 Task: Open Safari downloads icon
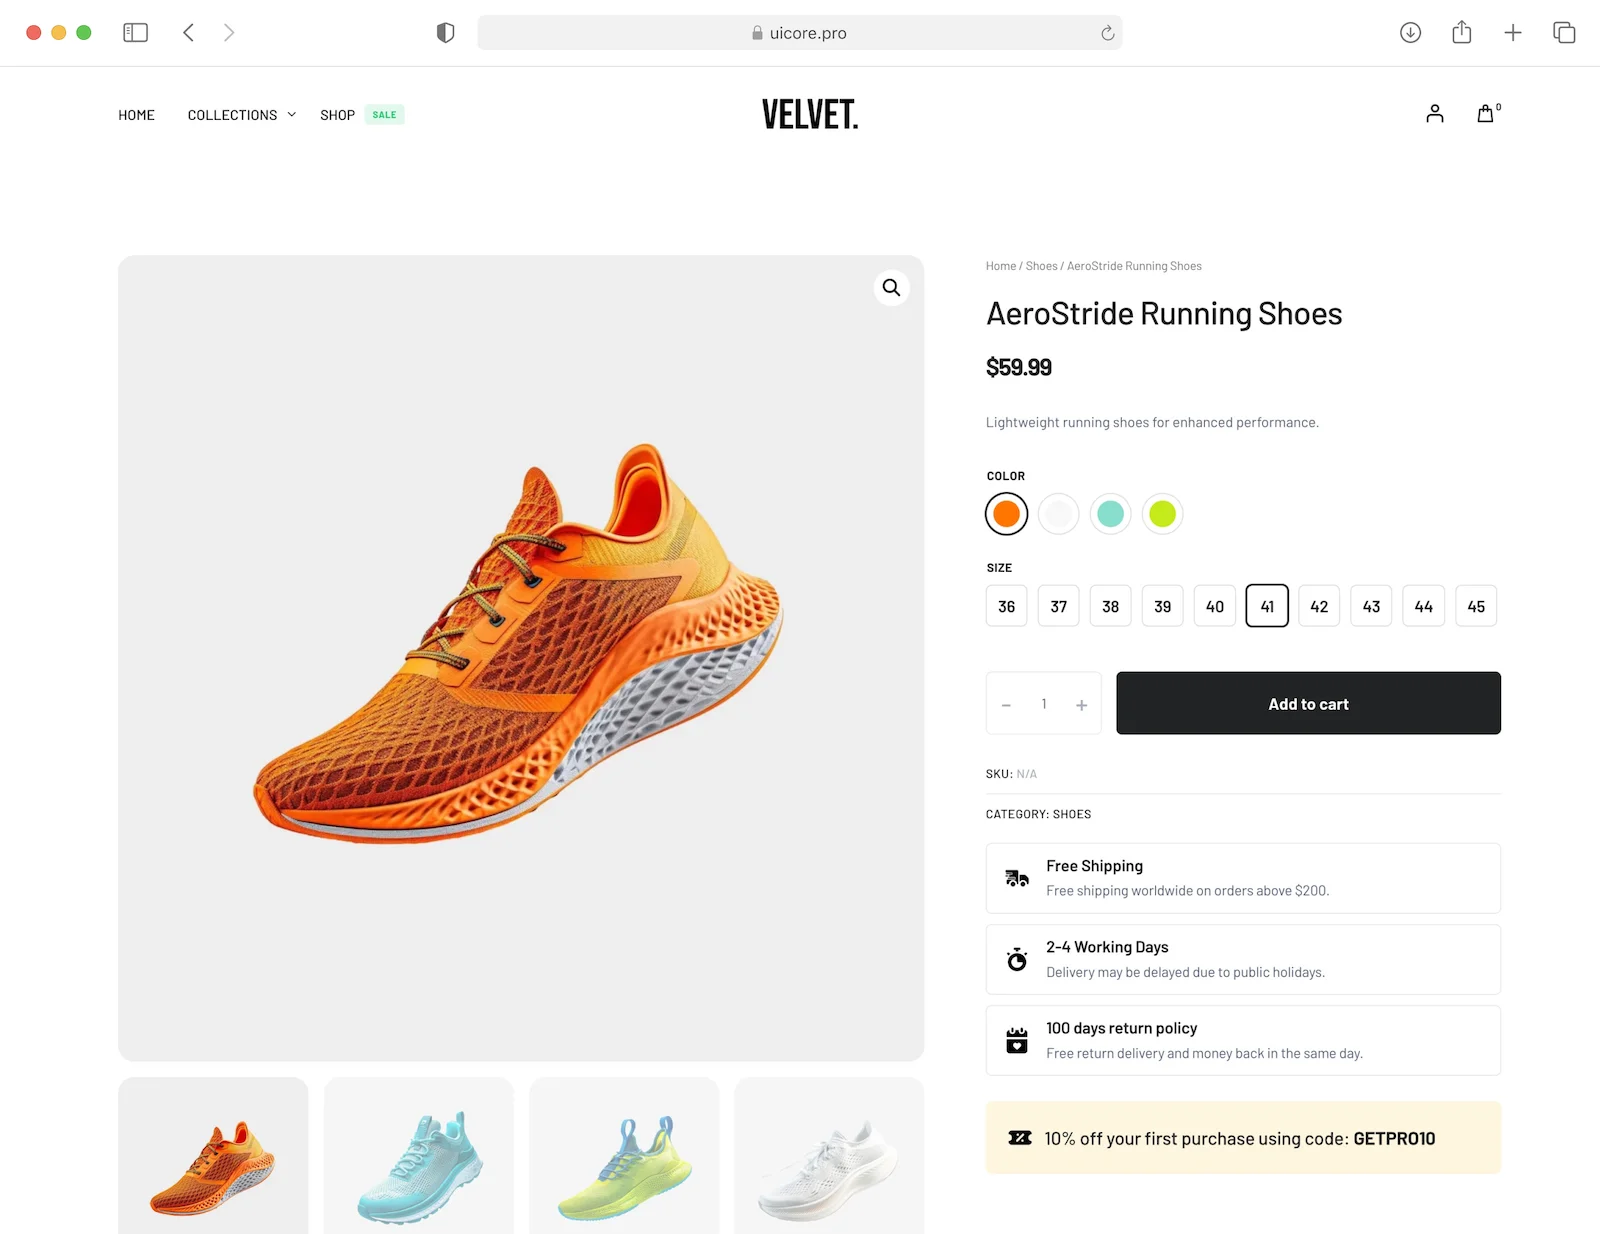(x=1410, y=33)
